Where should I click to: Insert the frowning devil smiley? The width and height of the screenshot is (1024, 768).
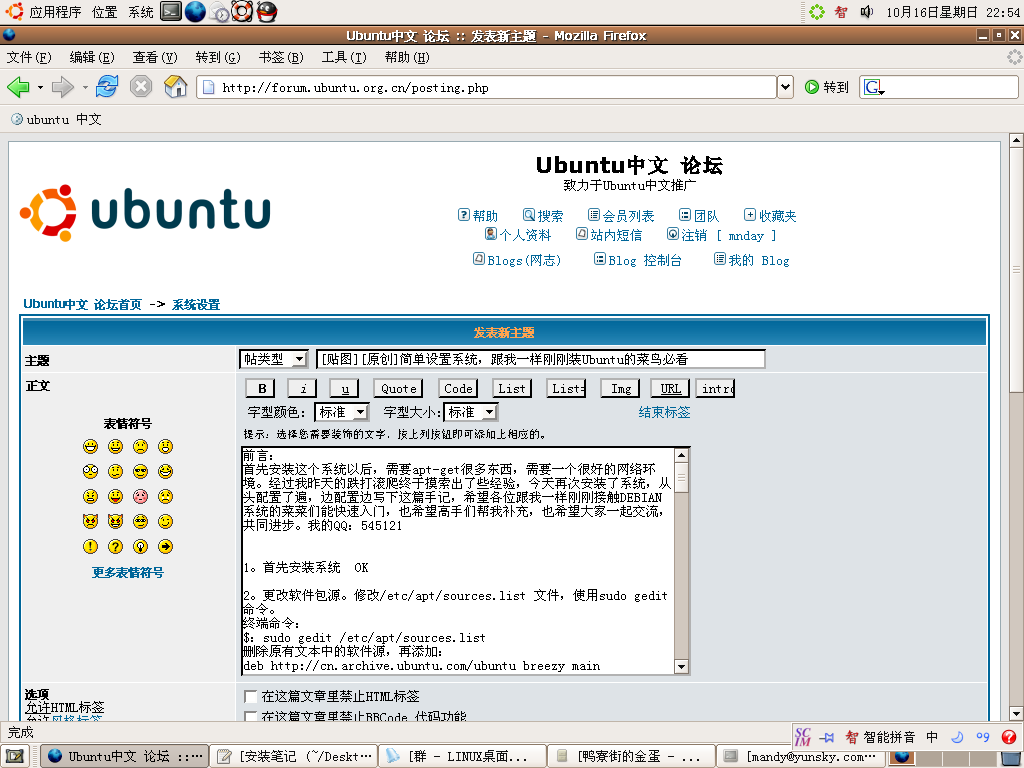tap(90, 521)
